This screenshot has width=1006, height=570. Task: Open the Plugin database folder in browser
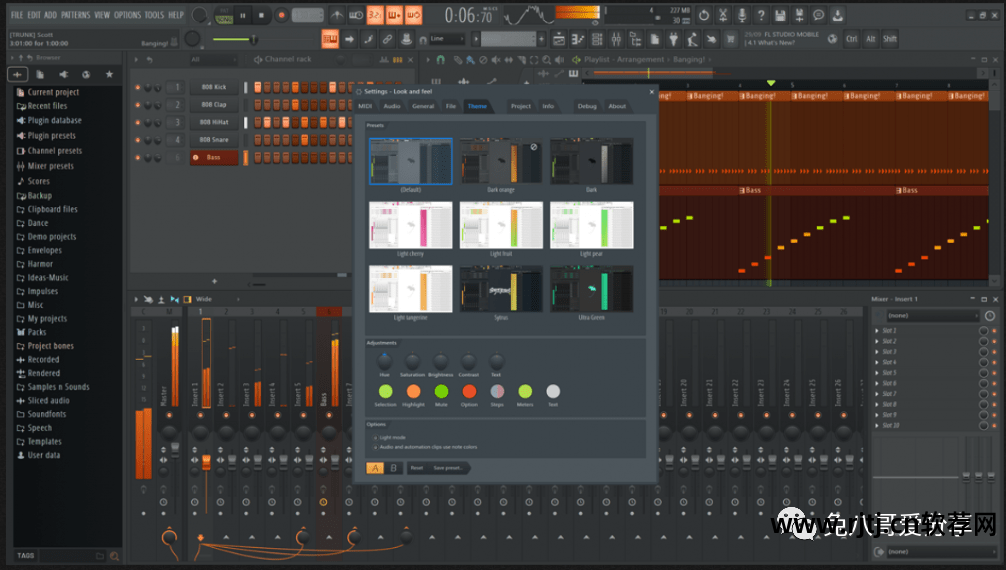pyautogui.click(x=54, y=120)
